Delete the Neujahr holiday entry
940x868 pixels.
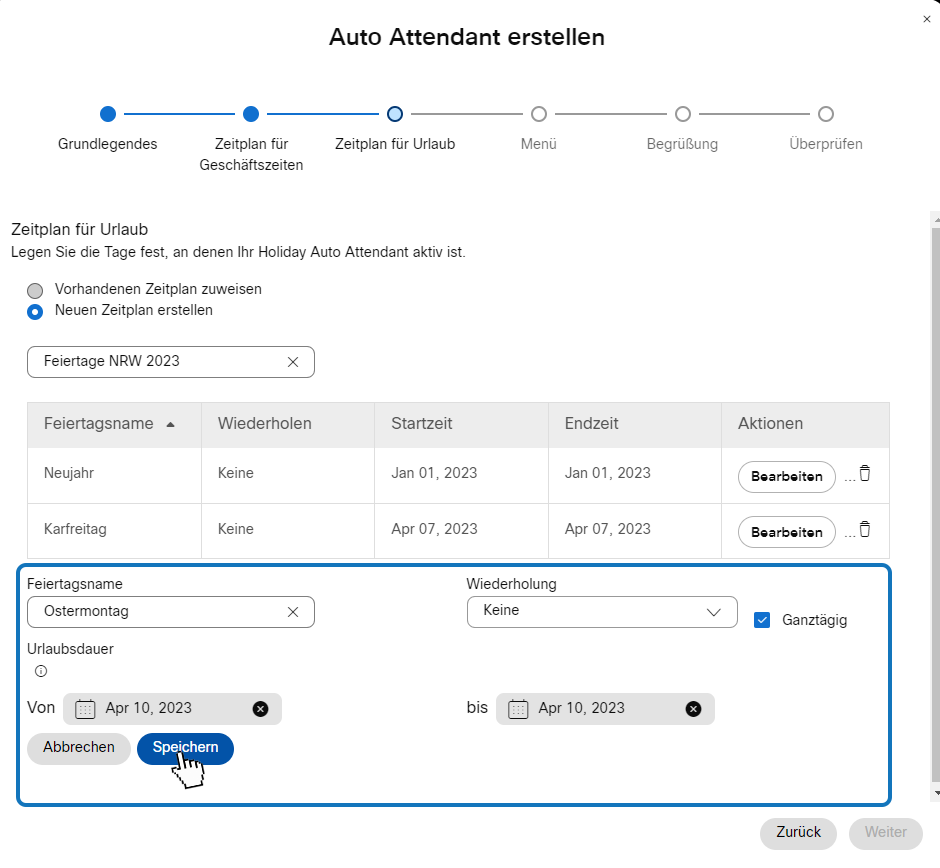[x=865, y=474]
